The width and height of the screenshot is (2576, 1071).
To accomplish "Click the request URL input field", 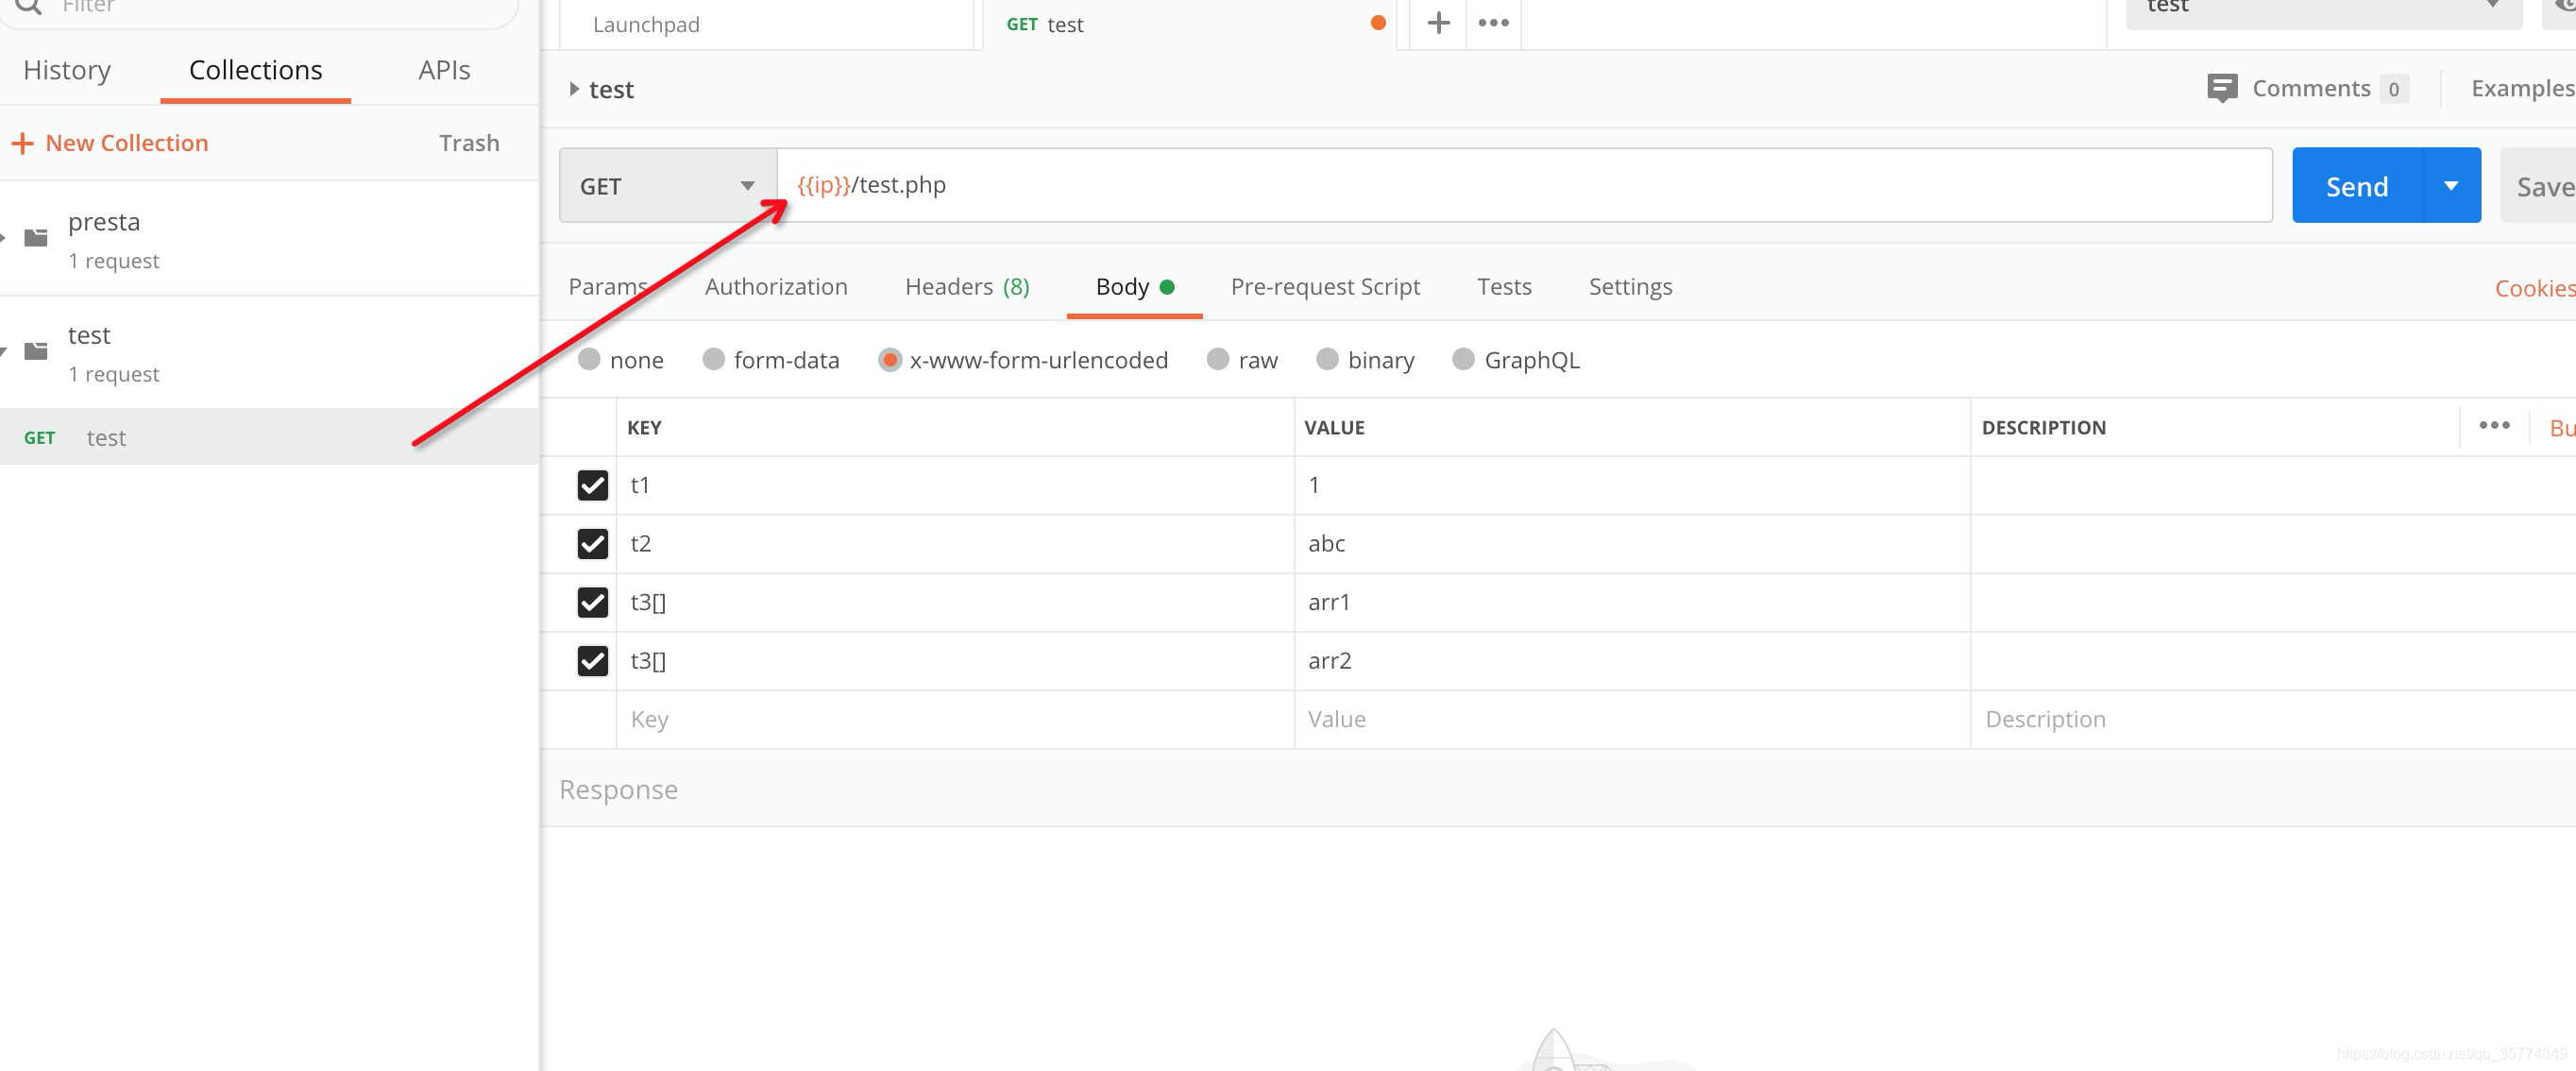I will point(1500,185).
